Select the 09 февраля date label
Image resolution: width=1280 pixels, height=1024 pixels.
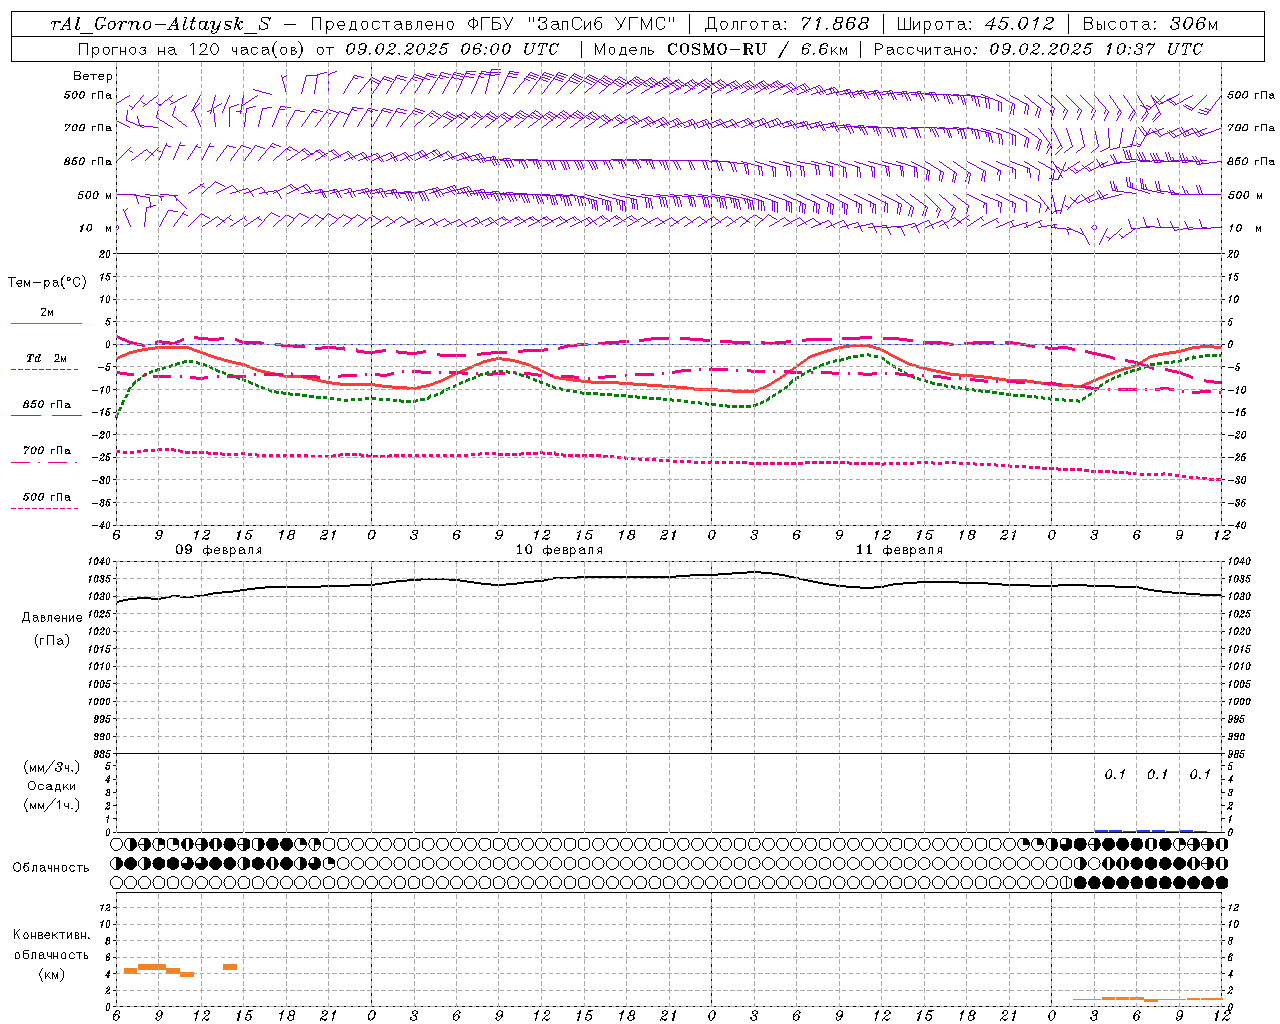[219, 550]
